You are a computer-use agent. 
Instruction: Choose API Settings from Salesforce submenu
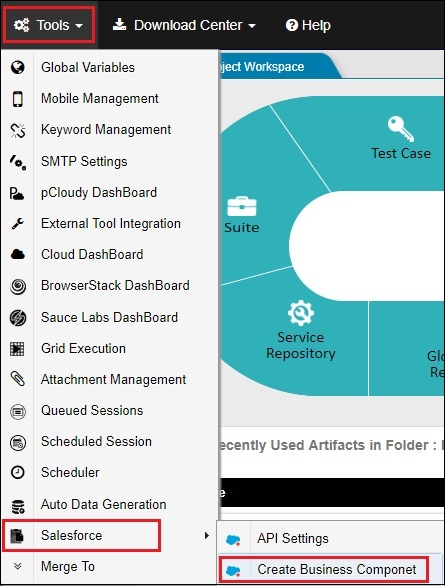[x=293, y=539]
